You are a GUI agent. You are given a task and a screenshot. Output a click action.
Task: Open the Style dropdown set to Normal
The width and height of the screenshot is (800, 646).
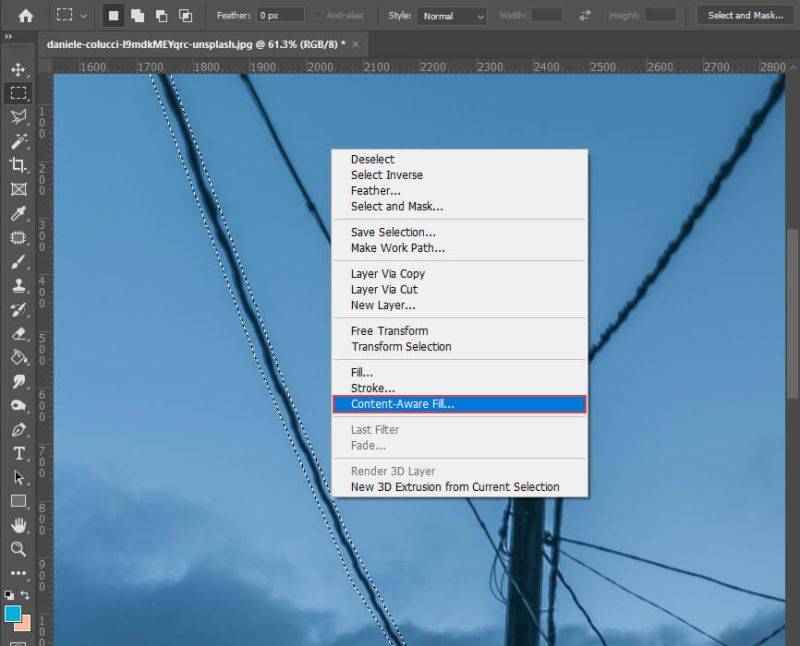[452, 16]
